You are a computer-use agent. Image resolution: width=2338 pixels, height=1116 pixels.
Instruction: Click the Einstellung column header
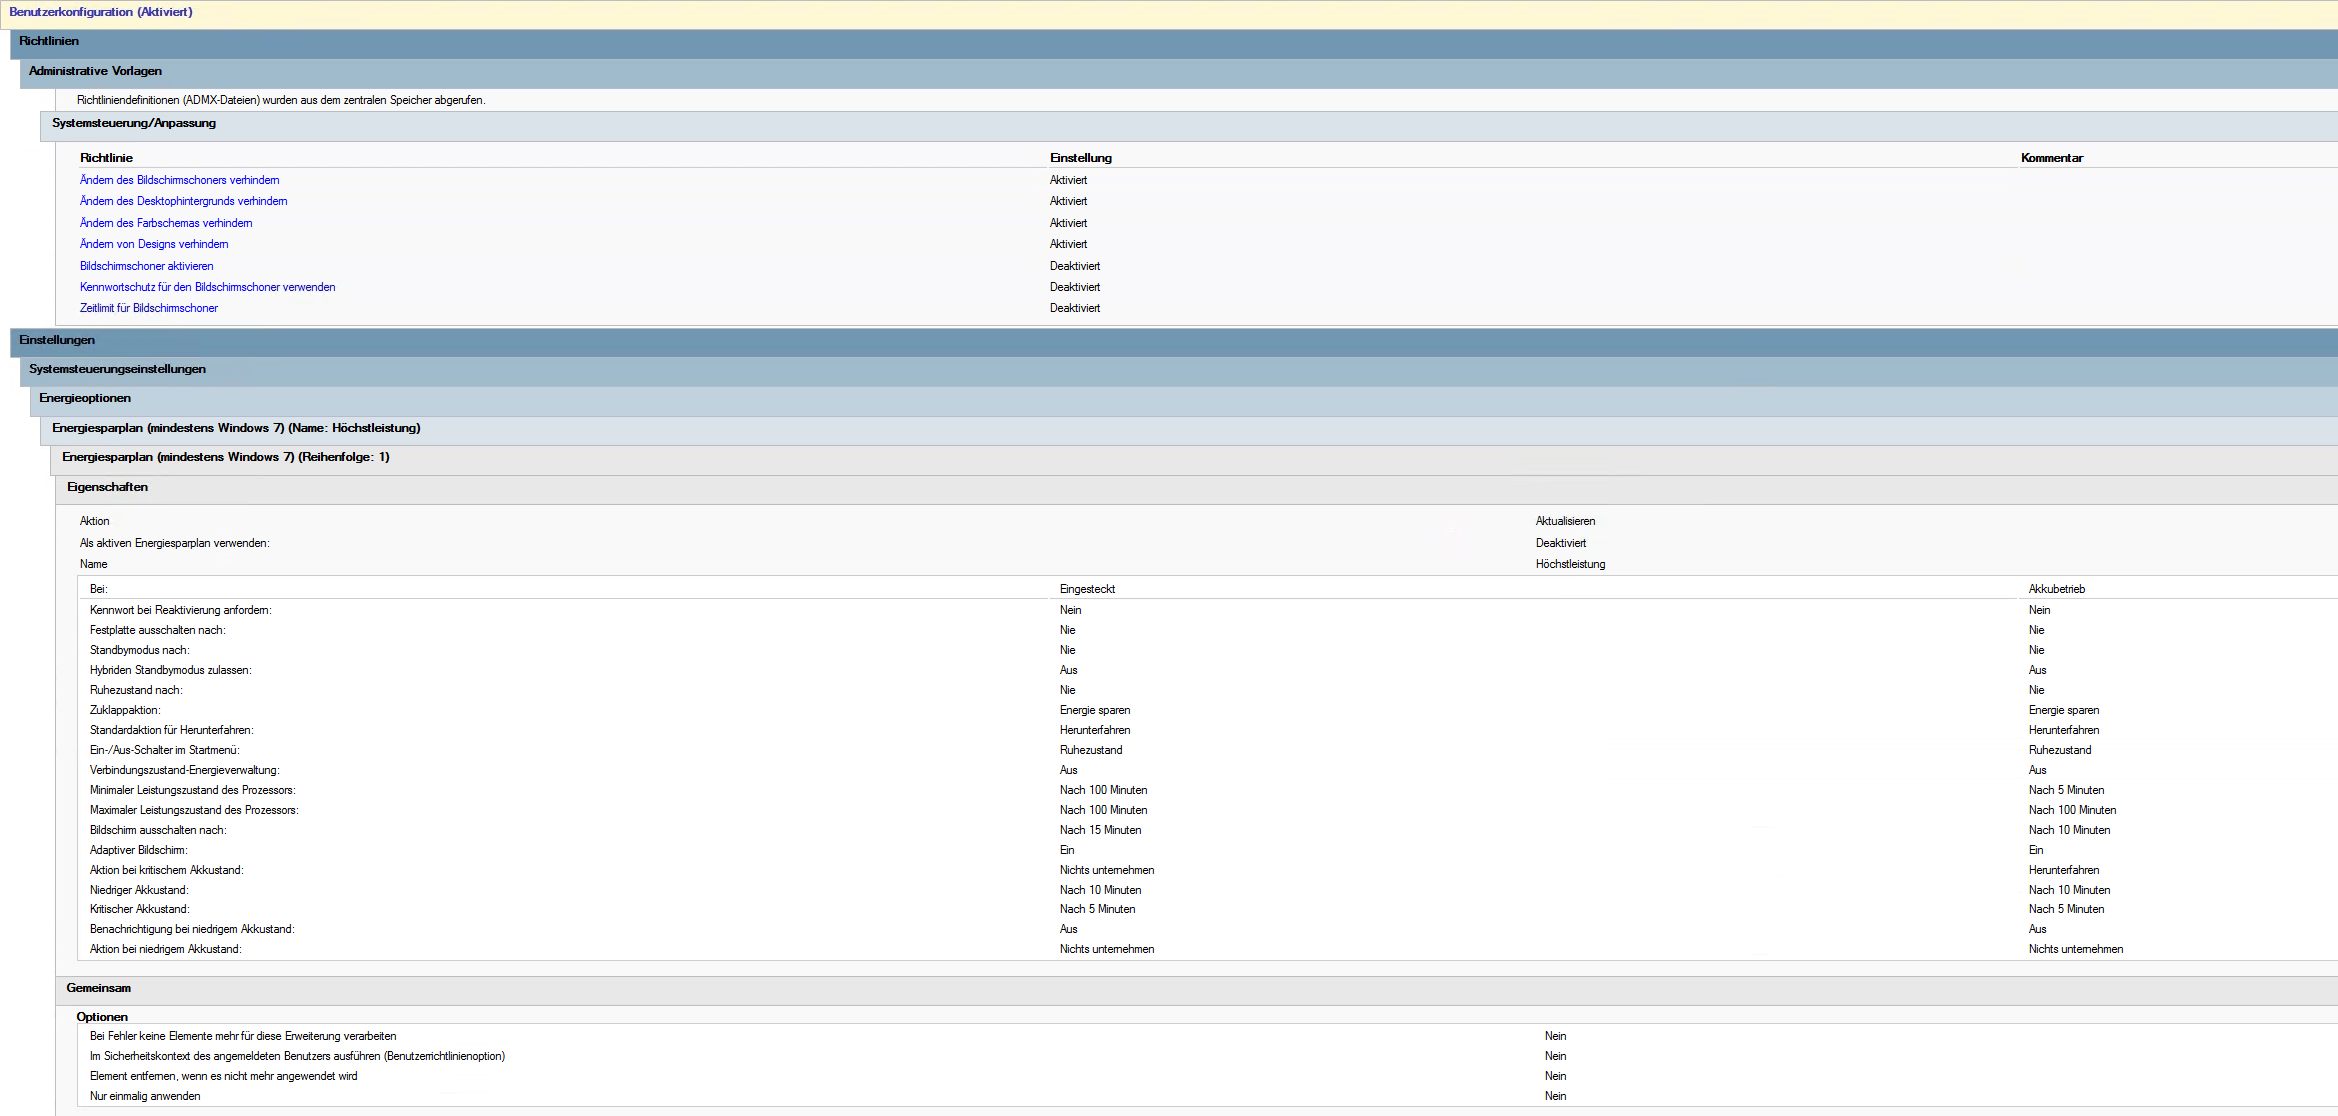[1081, 158]
